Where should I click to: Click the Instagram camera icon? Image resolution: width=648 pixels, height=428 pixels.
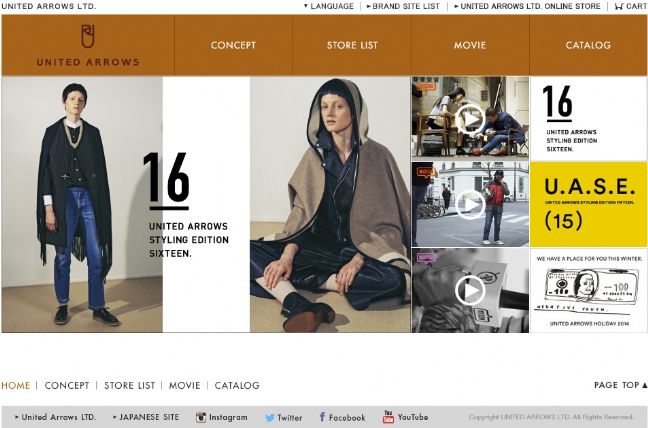click(x=201, y=417)
